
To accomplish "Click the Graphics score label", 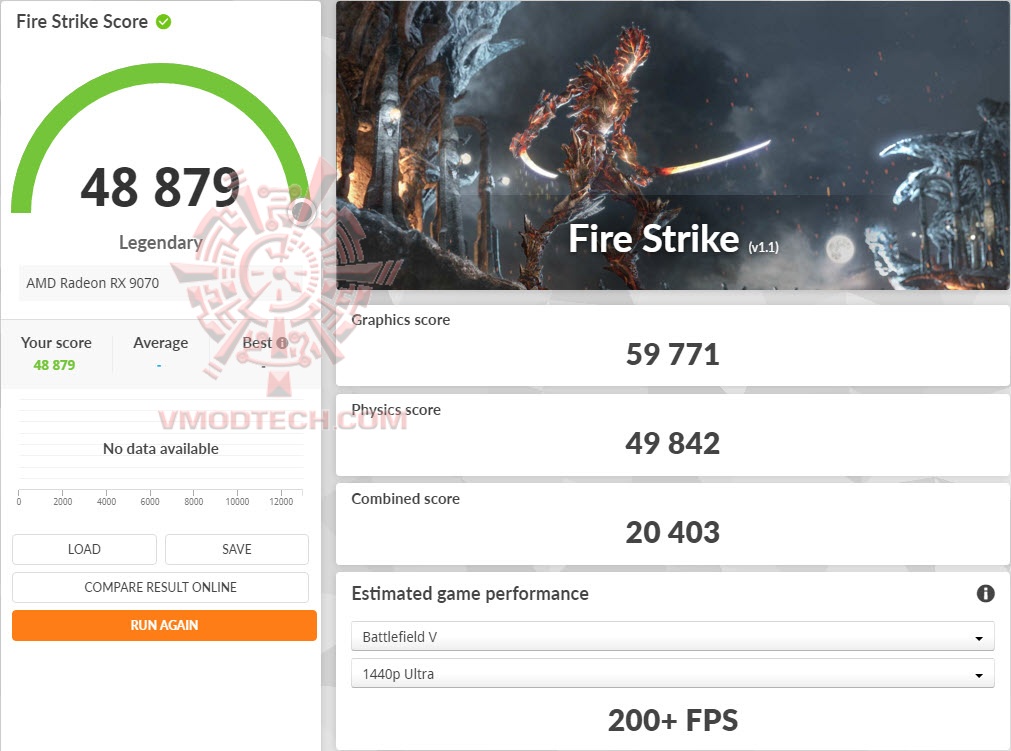I will click(x=400, y=320).
